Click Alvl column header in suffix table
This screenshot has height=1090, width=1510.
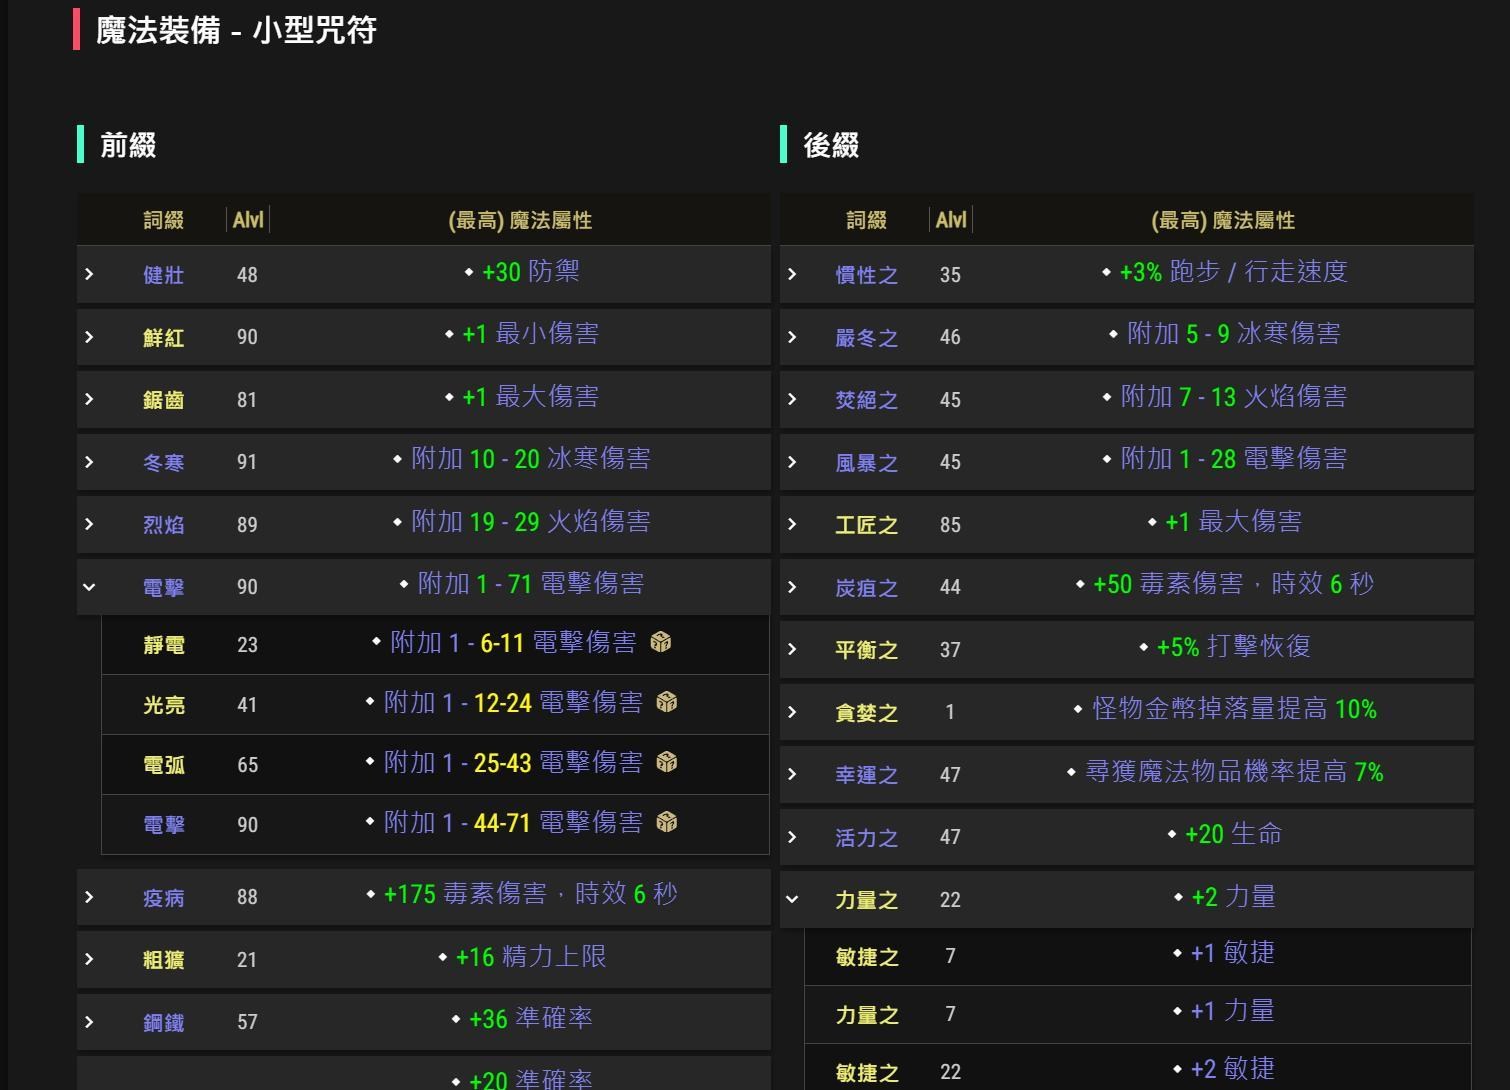pos(951,220)
